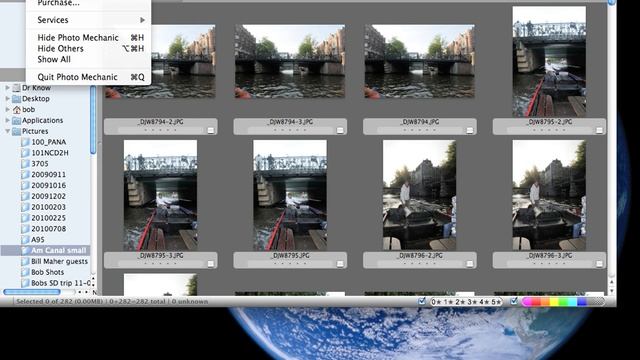
Task: Uncheck the color class filter checkbox
Action: click(514, 302)
